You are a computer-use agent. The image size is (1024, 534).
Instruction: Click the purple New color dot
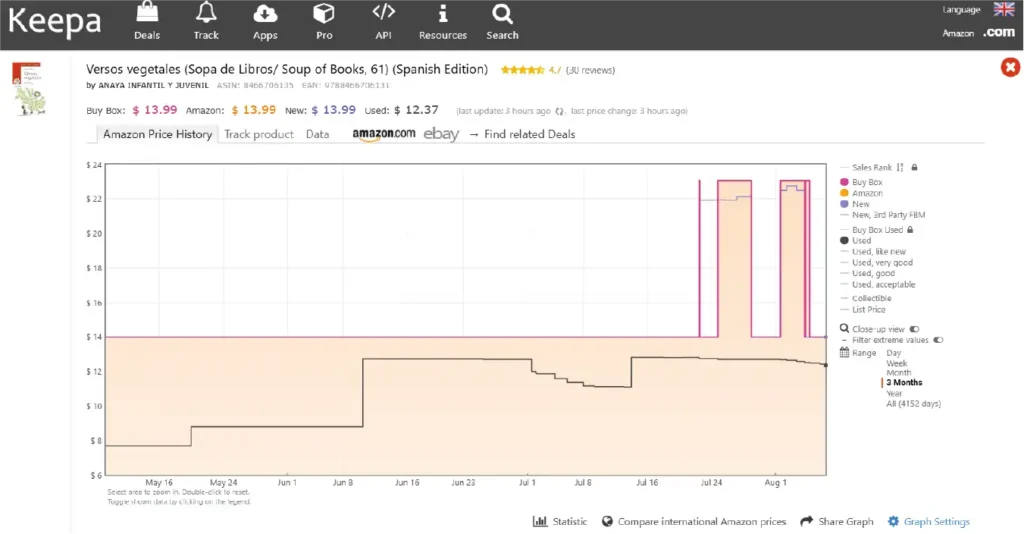[x=844, y=204]
